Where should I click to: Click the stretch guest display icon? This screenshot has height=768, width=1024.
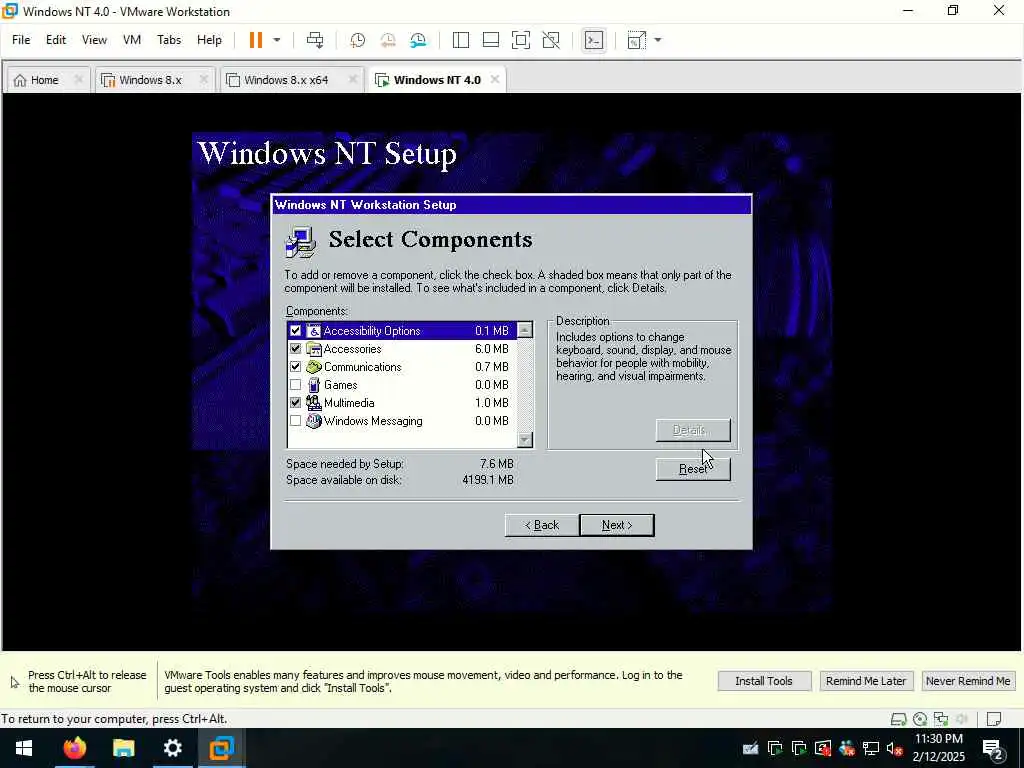click(x=636, y=40)
